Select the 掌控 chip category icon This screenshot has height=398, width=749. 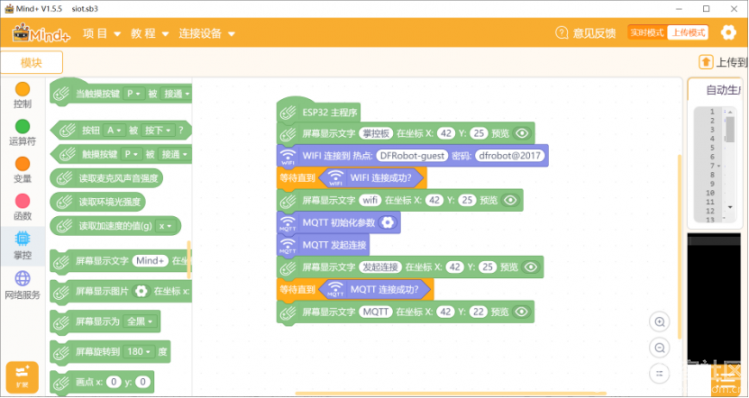click(x=22, y=238)
